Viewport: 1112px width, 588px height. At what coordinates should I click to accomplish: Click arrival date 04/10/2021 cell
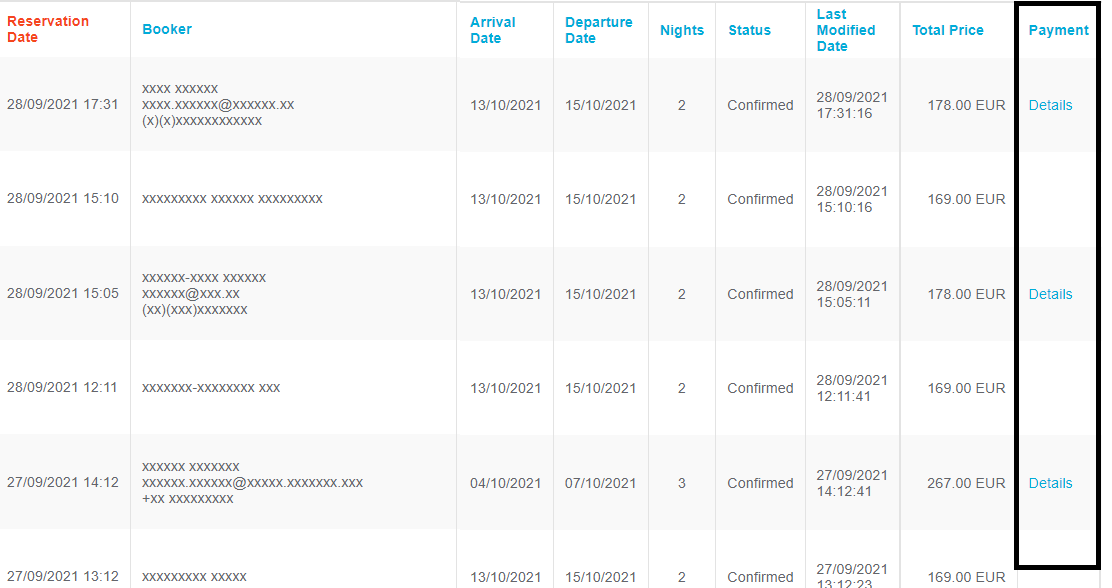[505, 483]
